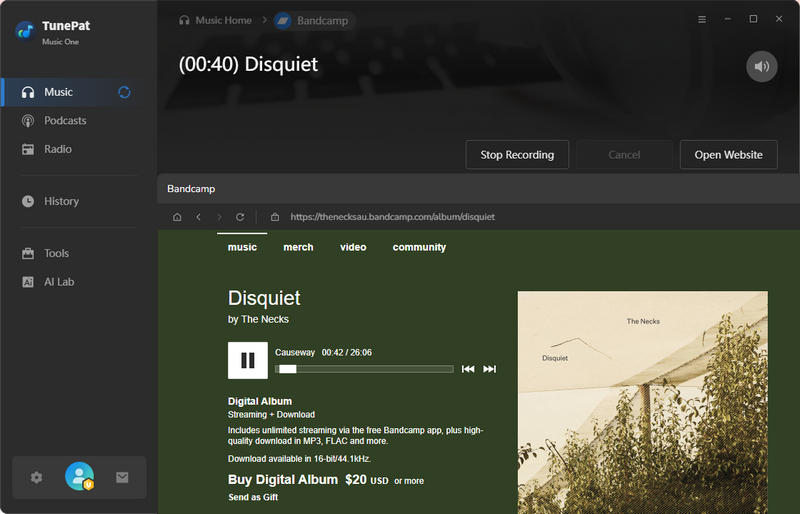Image resolution: width=800 pixels, height=514 pixels.
Task: Open the hamburger menu in title bar
Action: [701, 19]
